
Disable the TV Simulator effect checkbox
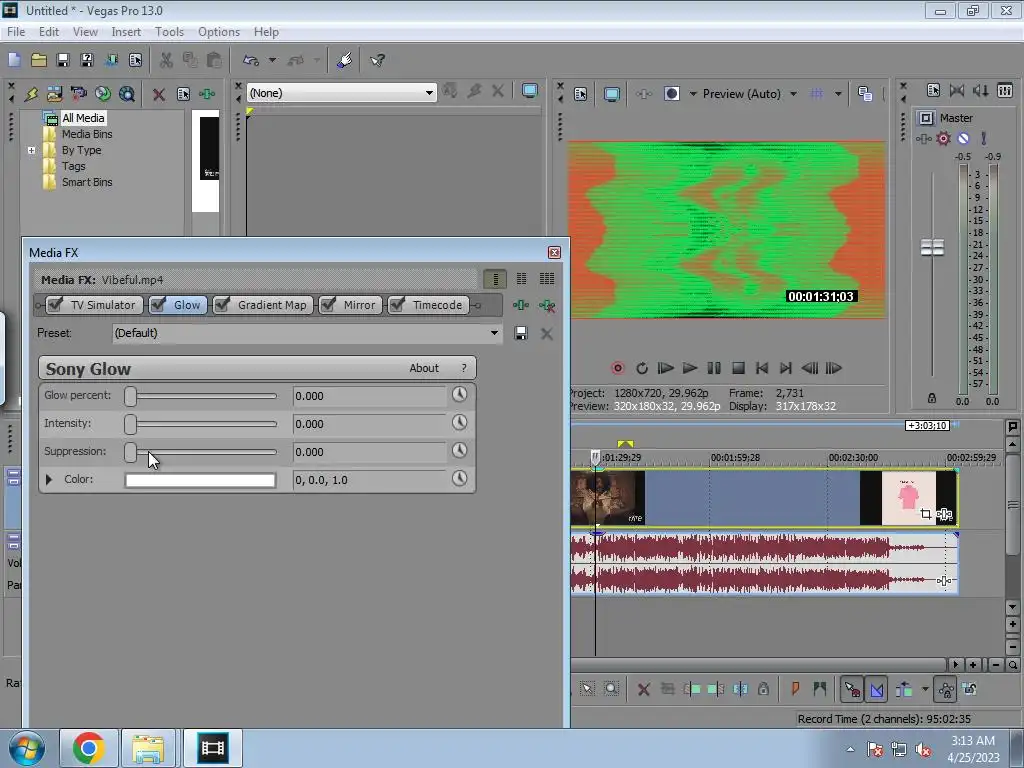[x=55, y=304]
